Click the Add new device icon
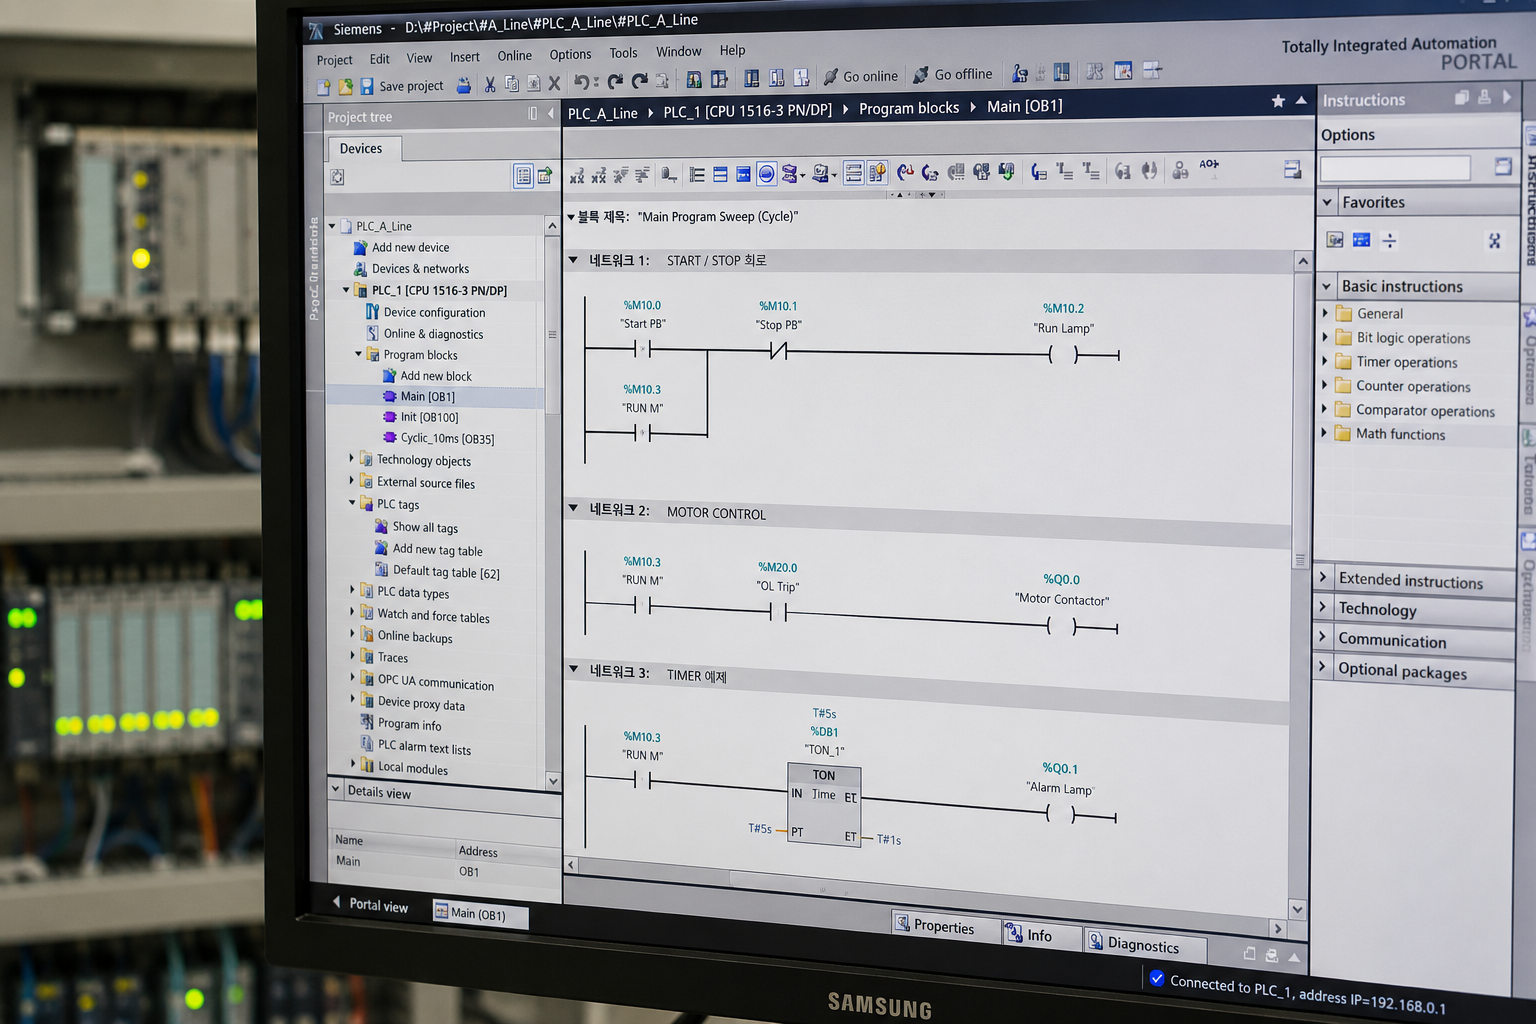Image resolution: width=1536 pixels, height=1024 pixels. pyautogui.click(x=360, y=247)
